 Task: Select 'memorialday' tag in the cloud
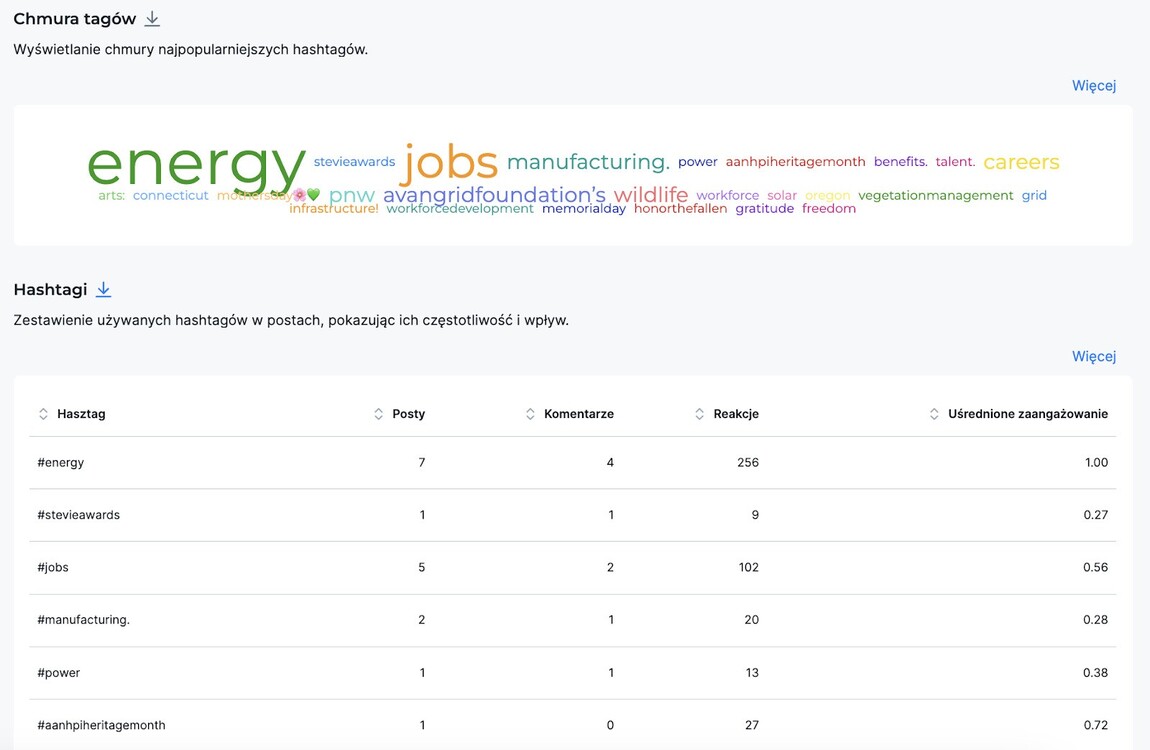(584, 209)
